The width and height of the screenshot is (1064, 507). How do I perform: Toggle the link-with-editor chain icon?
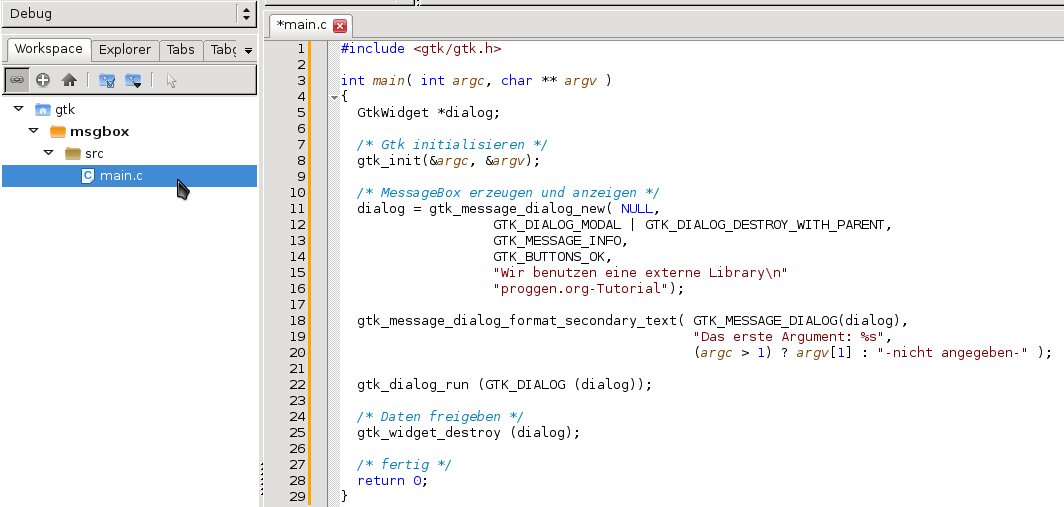(17, 80)
